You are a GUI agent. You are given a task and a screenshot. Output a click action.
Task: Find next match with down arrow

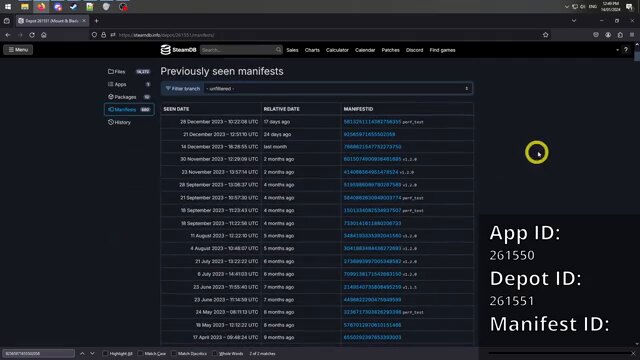click(x=92, y=353)
